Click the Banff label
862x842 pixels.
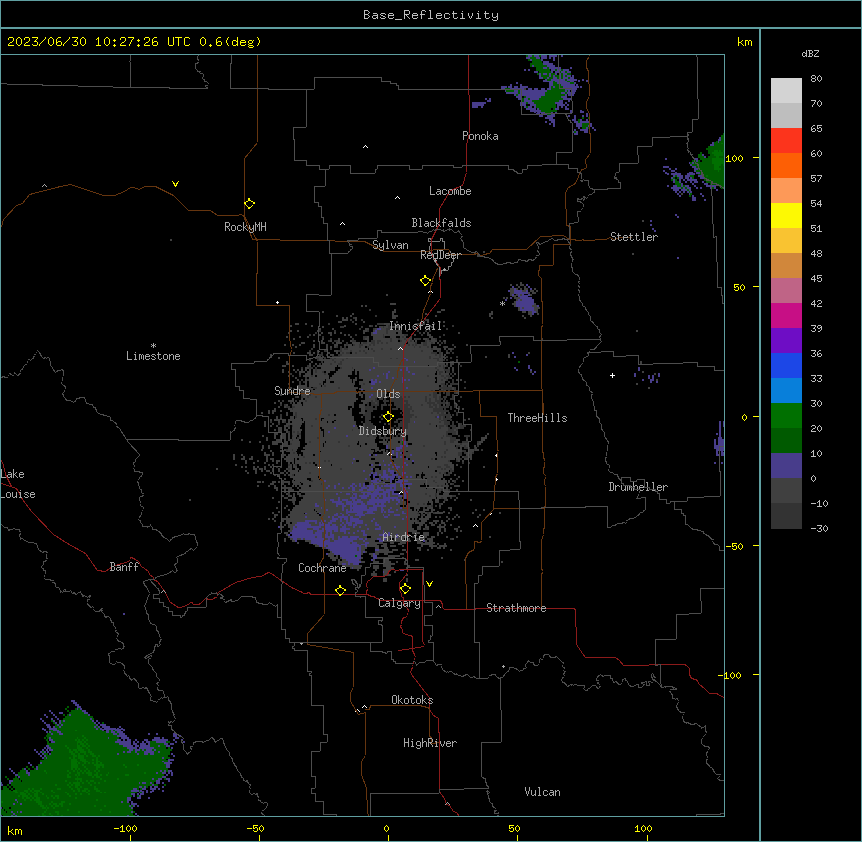[x=124, y=567]
